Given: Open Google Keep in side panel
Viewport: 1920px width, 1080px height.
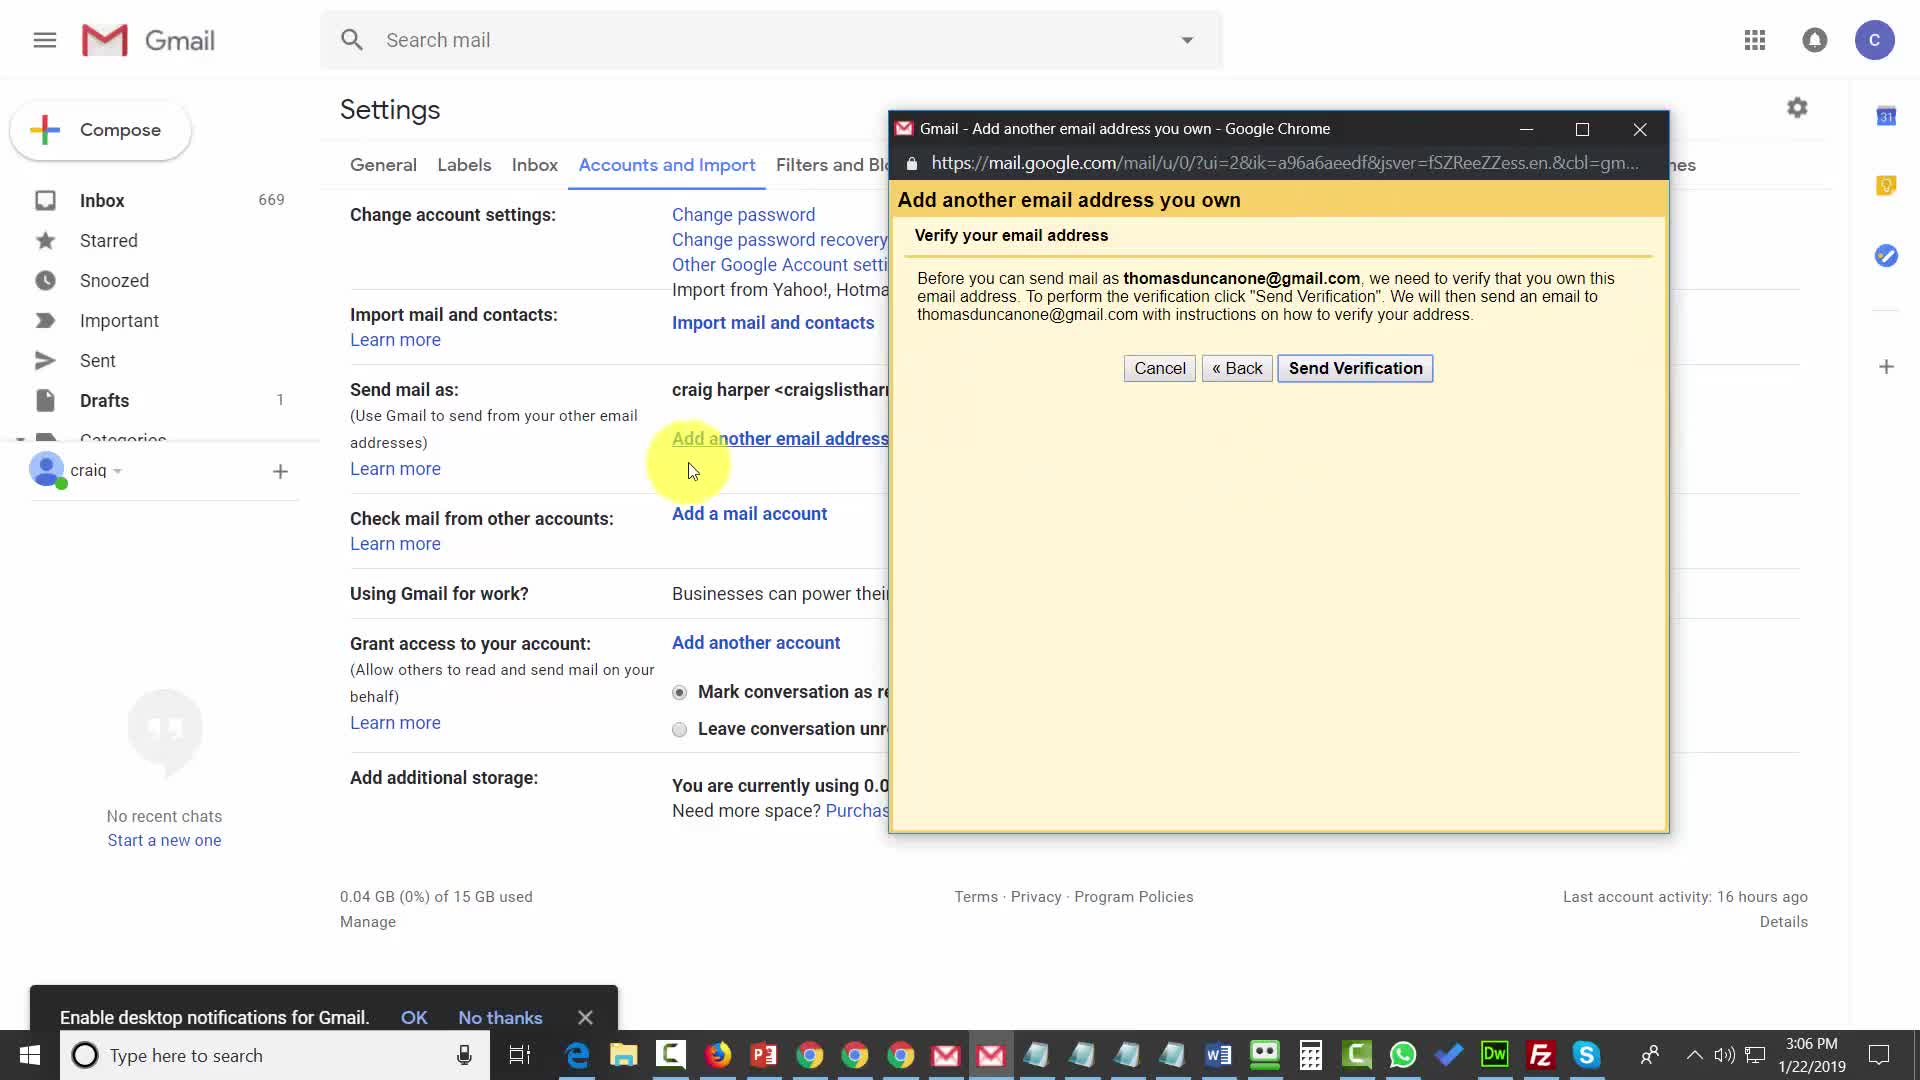Looking at the screenshot, I should (1886, 186).
